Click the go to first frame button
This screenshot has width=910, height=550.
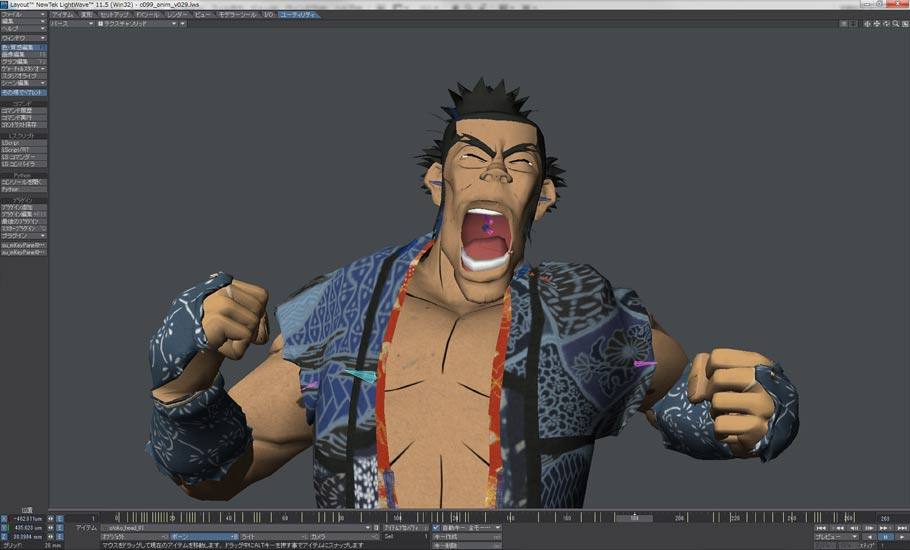click(x=820, y=527)
